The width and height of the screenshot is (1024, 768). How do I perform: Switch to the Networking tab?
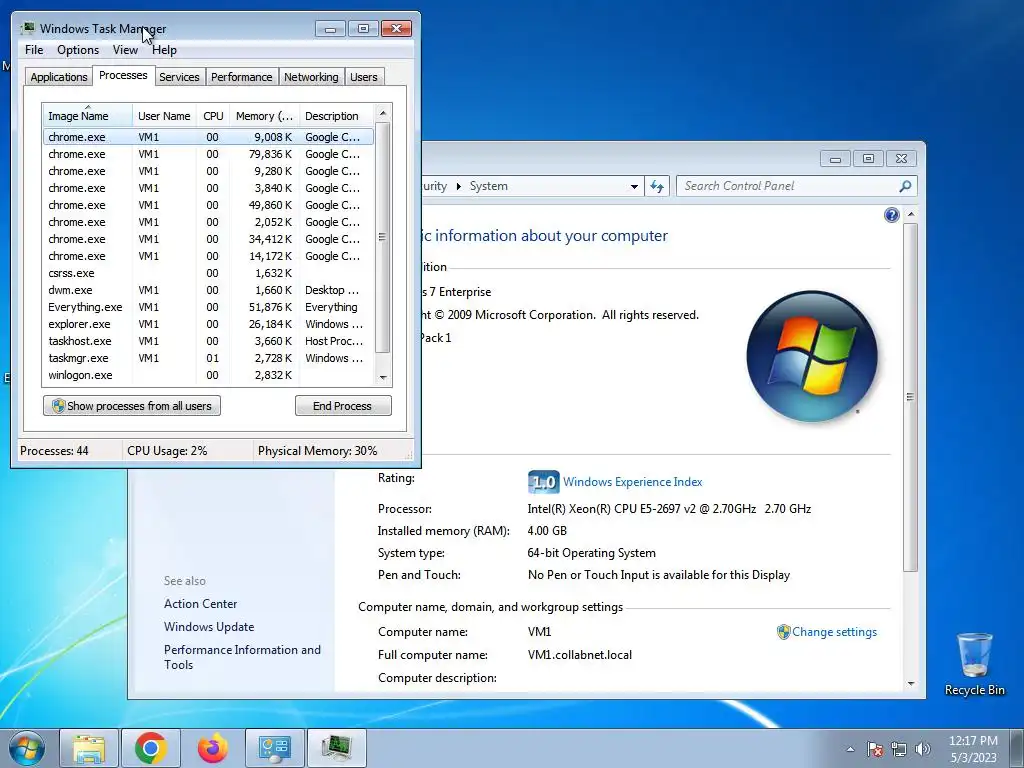311,77
